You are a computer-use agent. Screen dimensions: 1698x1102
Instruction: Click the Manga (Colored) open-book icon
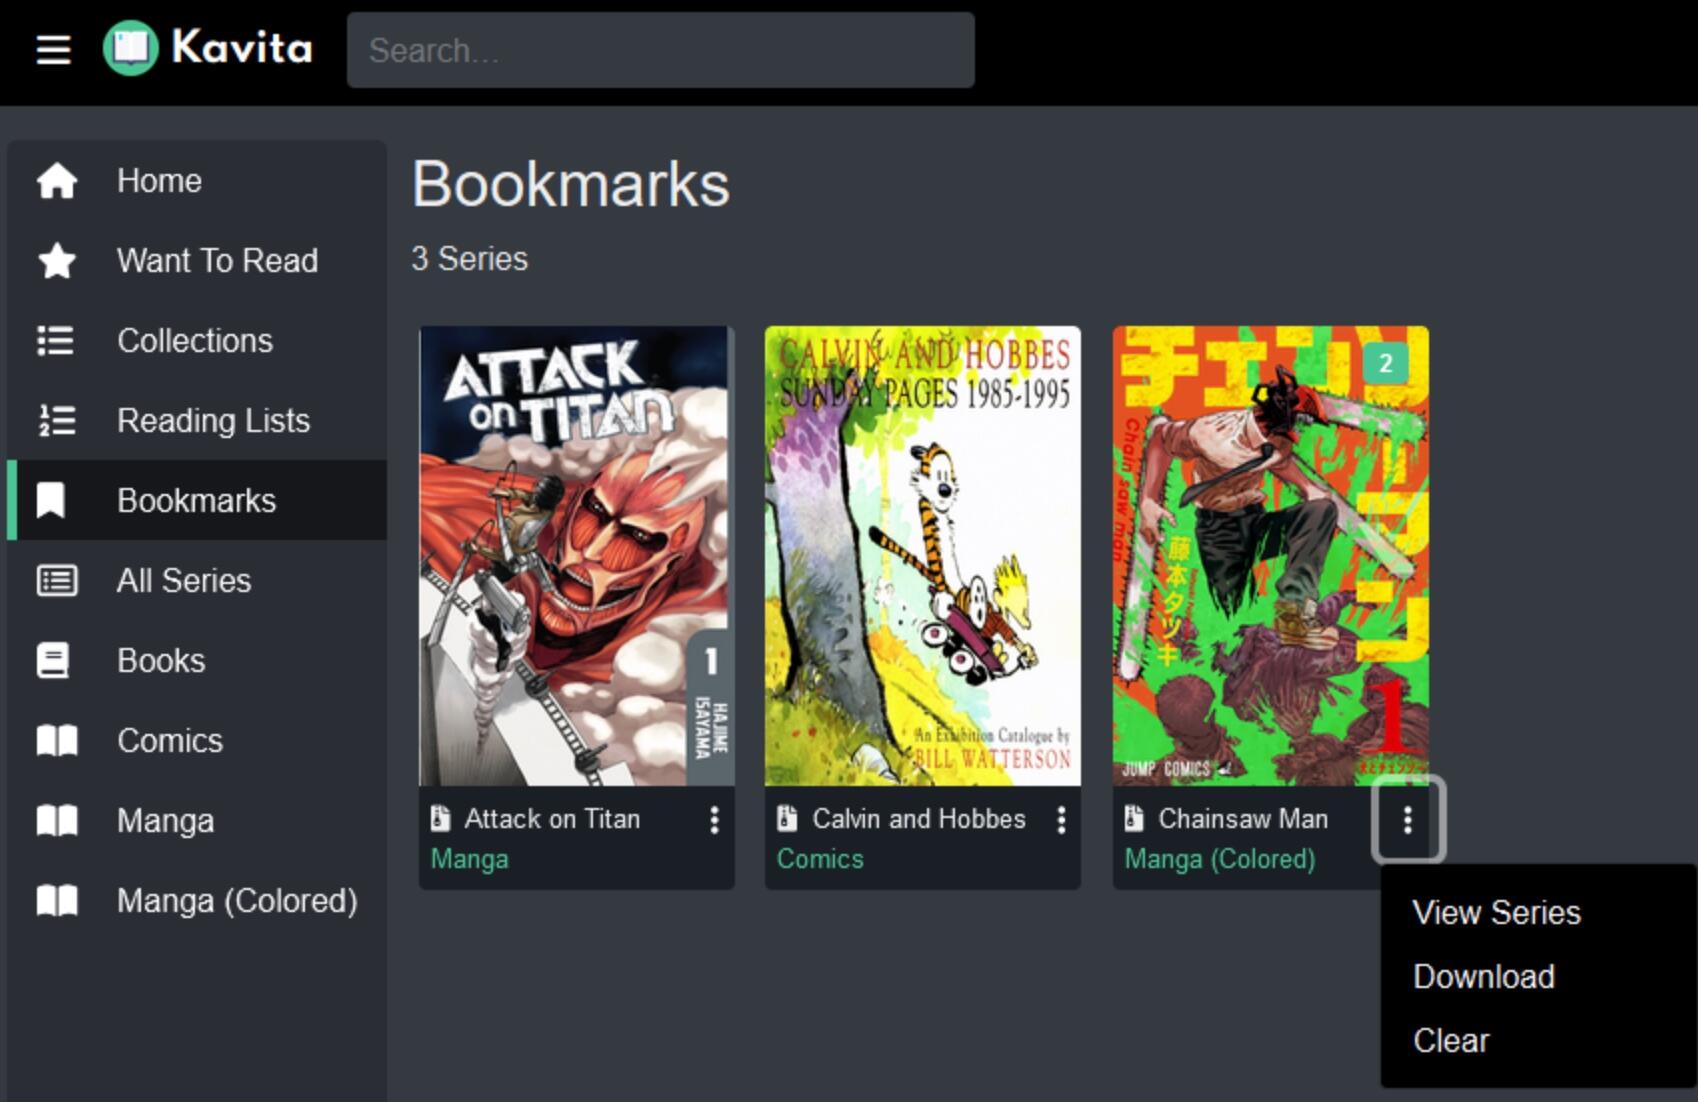click(57, 901)
